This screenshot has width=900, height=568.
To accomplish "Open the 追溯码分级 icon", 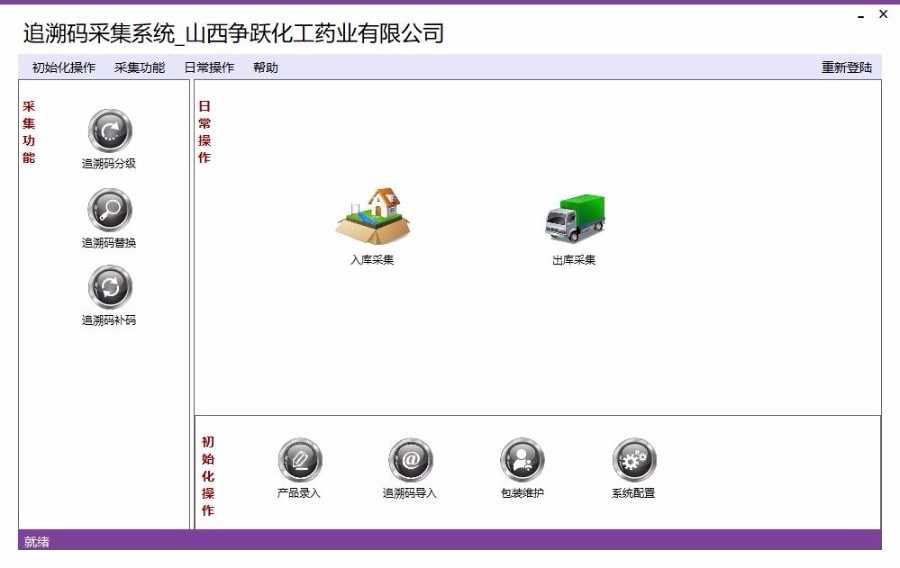I will coord(110,131).
